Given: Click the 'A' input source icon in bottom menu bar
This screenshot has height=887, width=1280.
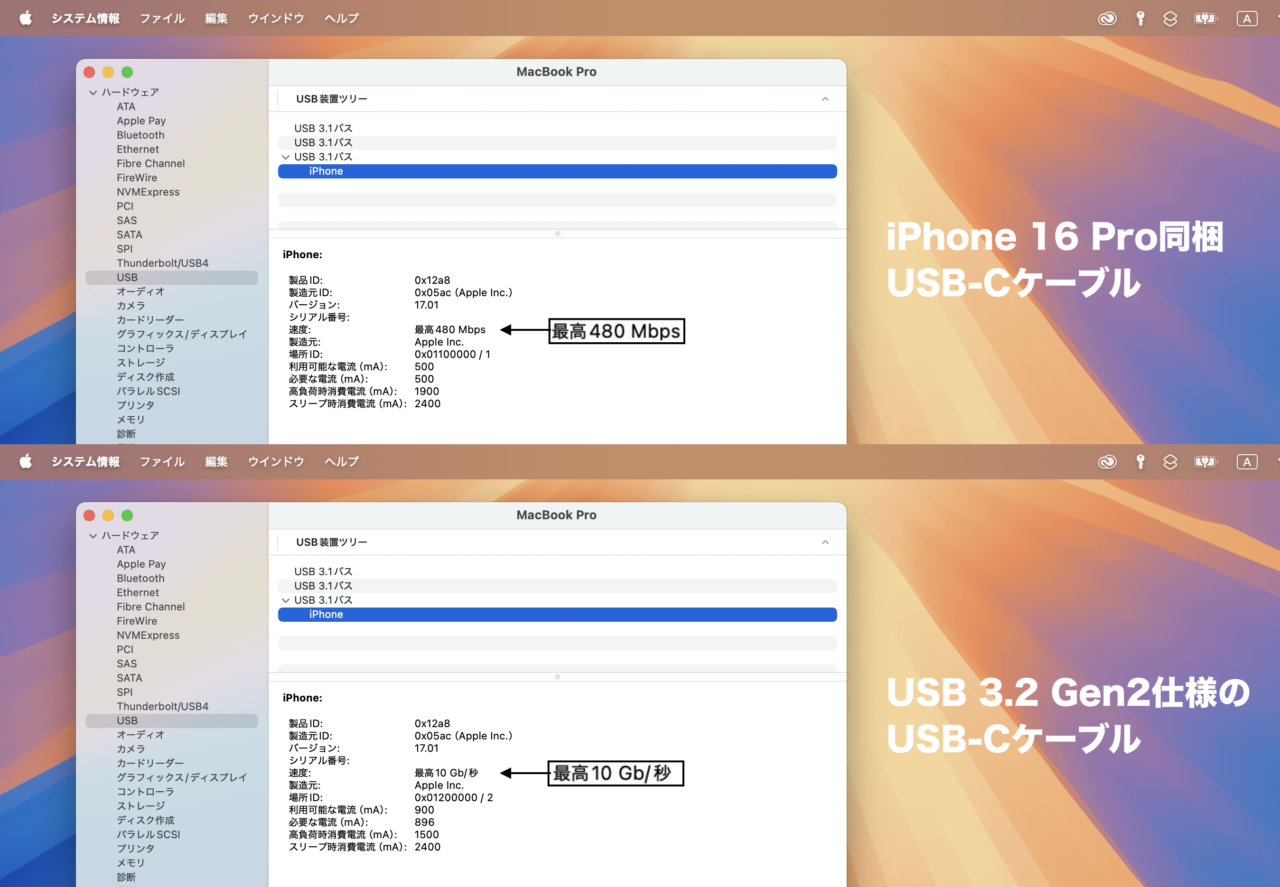Looking at the screenshot, I should click(1247, 462).
